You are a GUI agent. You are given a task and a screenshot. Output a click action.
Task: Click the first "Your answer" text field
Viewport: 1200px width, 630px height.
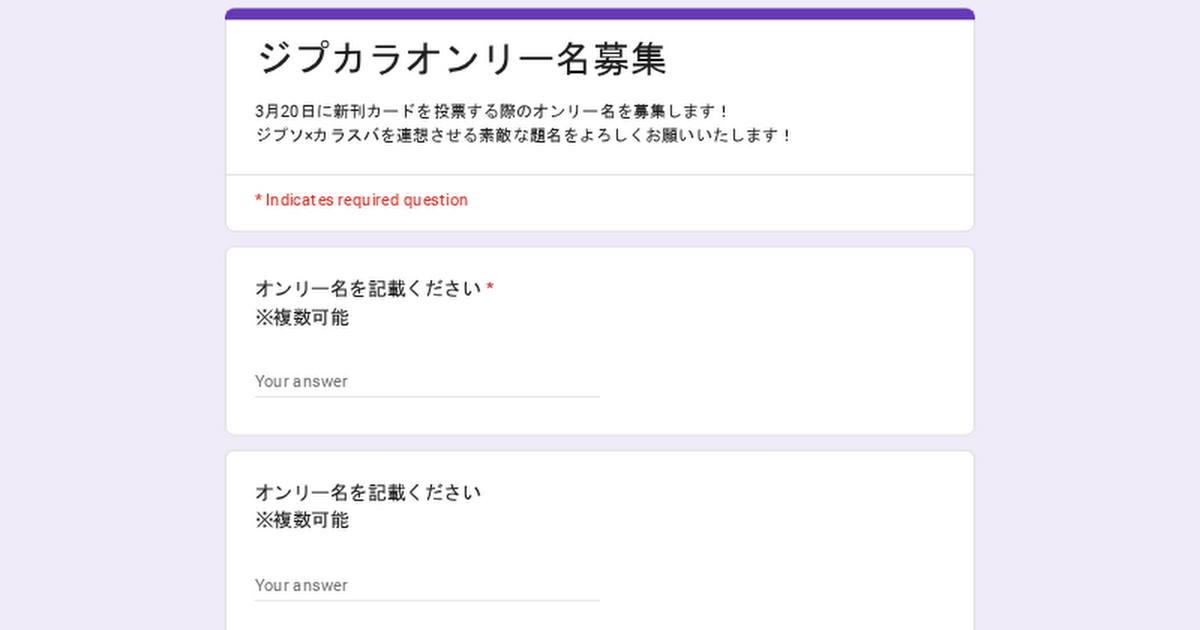426,381
